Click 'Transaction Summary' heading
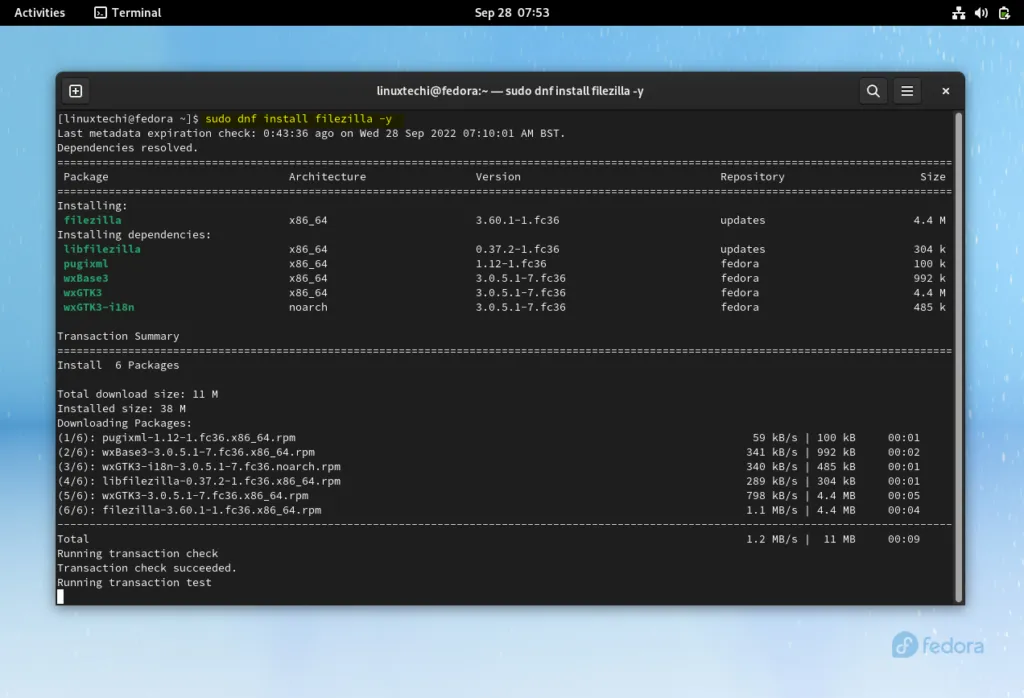 coord(118,336)
